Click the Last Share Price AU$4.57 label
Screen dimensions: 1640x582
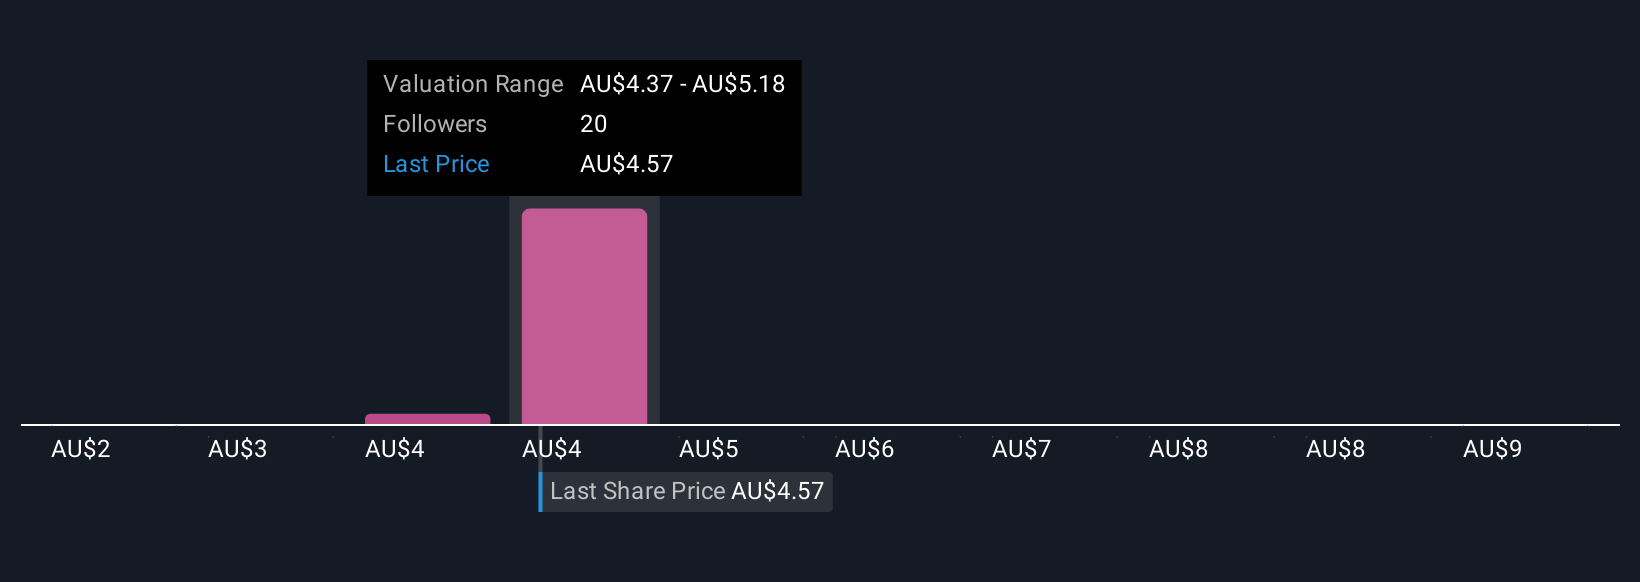(687, 491)
